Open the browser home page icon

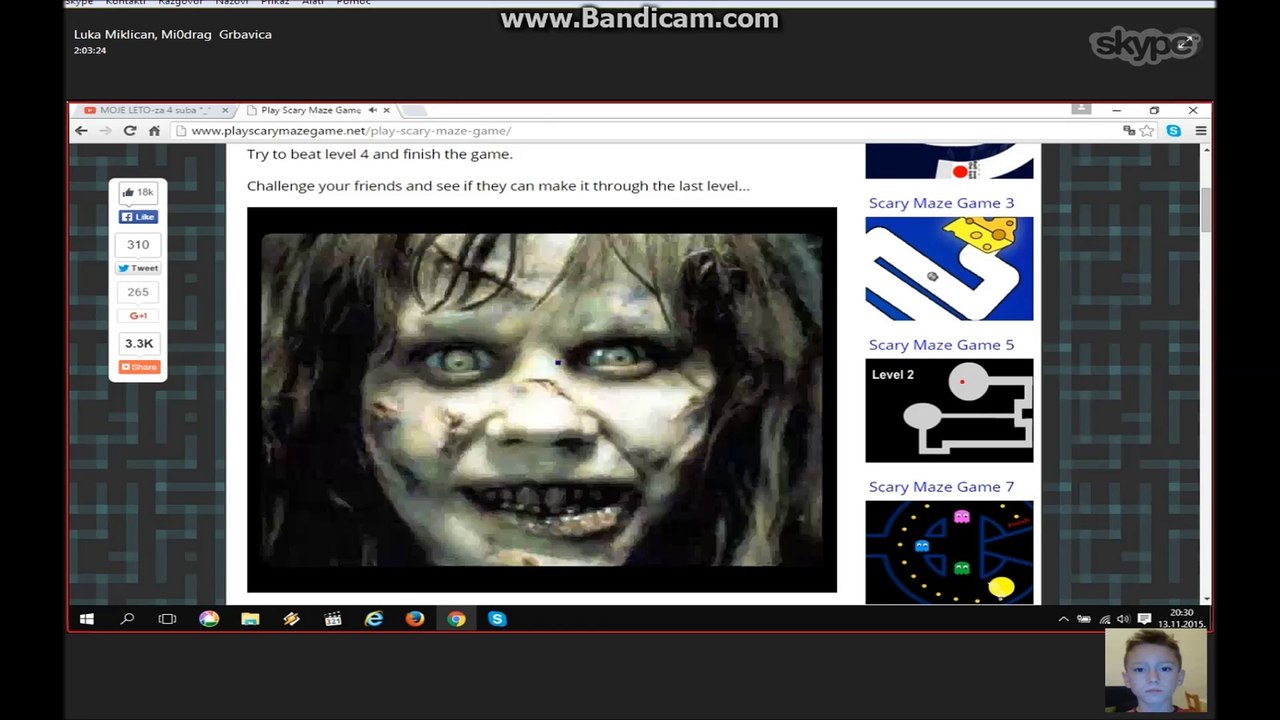(x=154, y=131)
